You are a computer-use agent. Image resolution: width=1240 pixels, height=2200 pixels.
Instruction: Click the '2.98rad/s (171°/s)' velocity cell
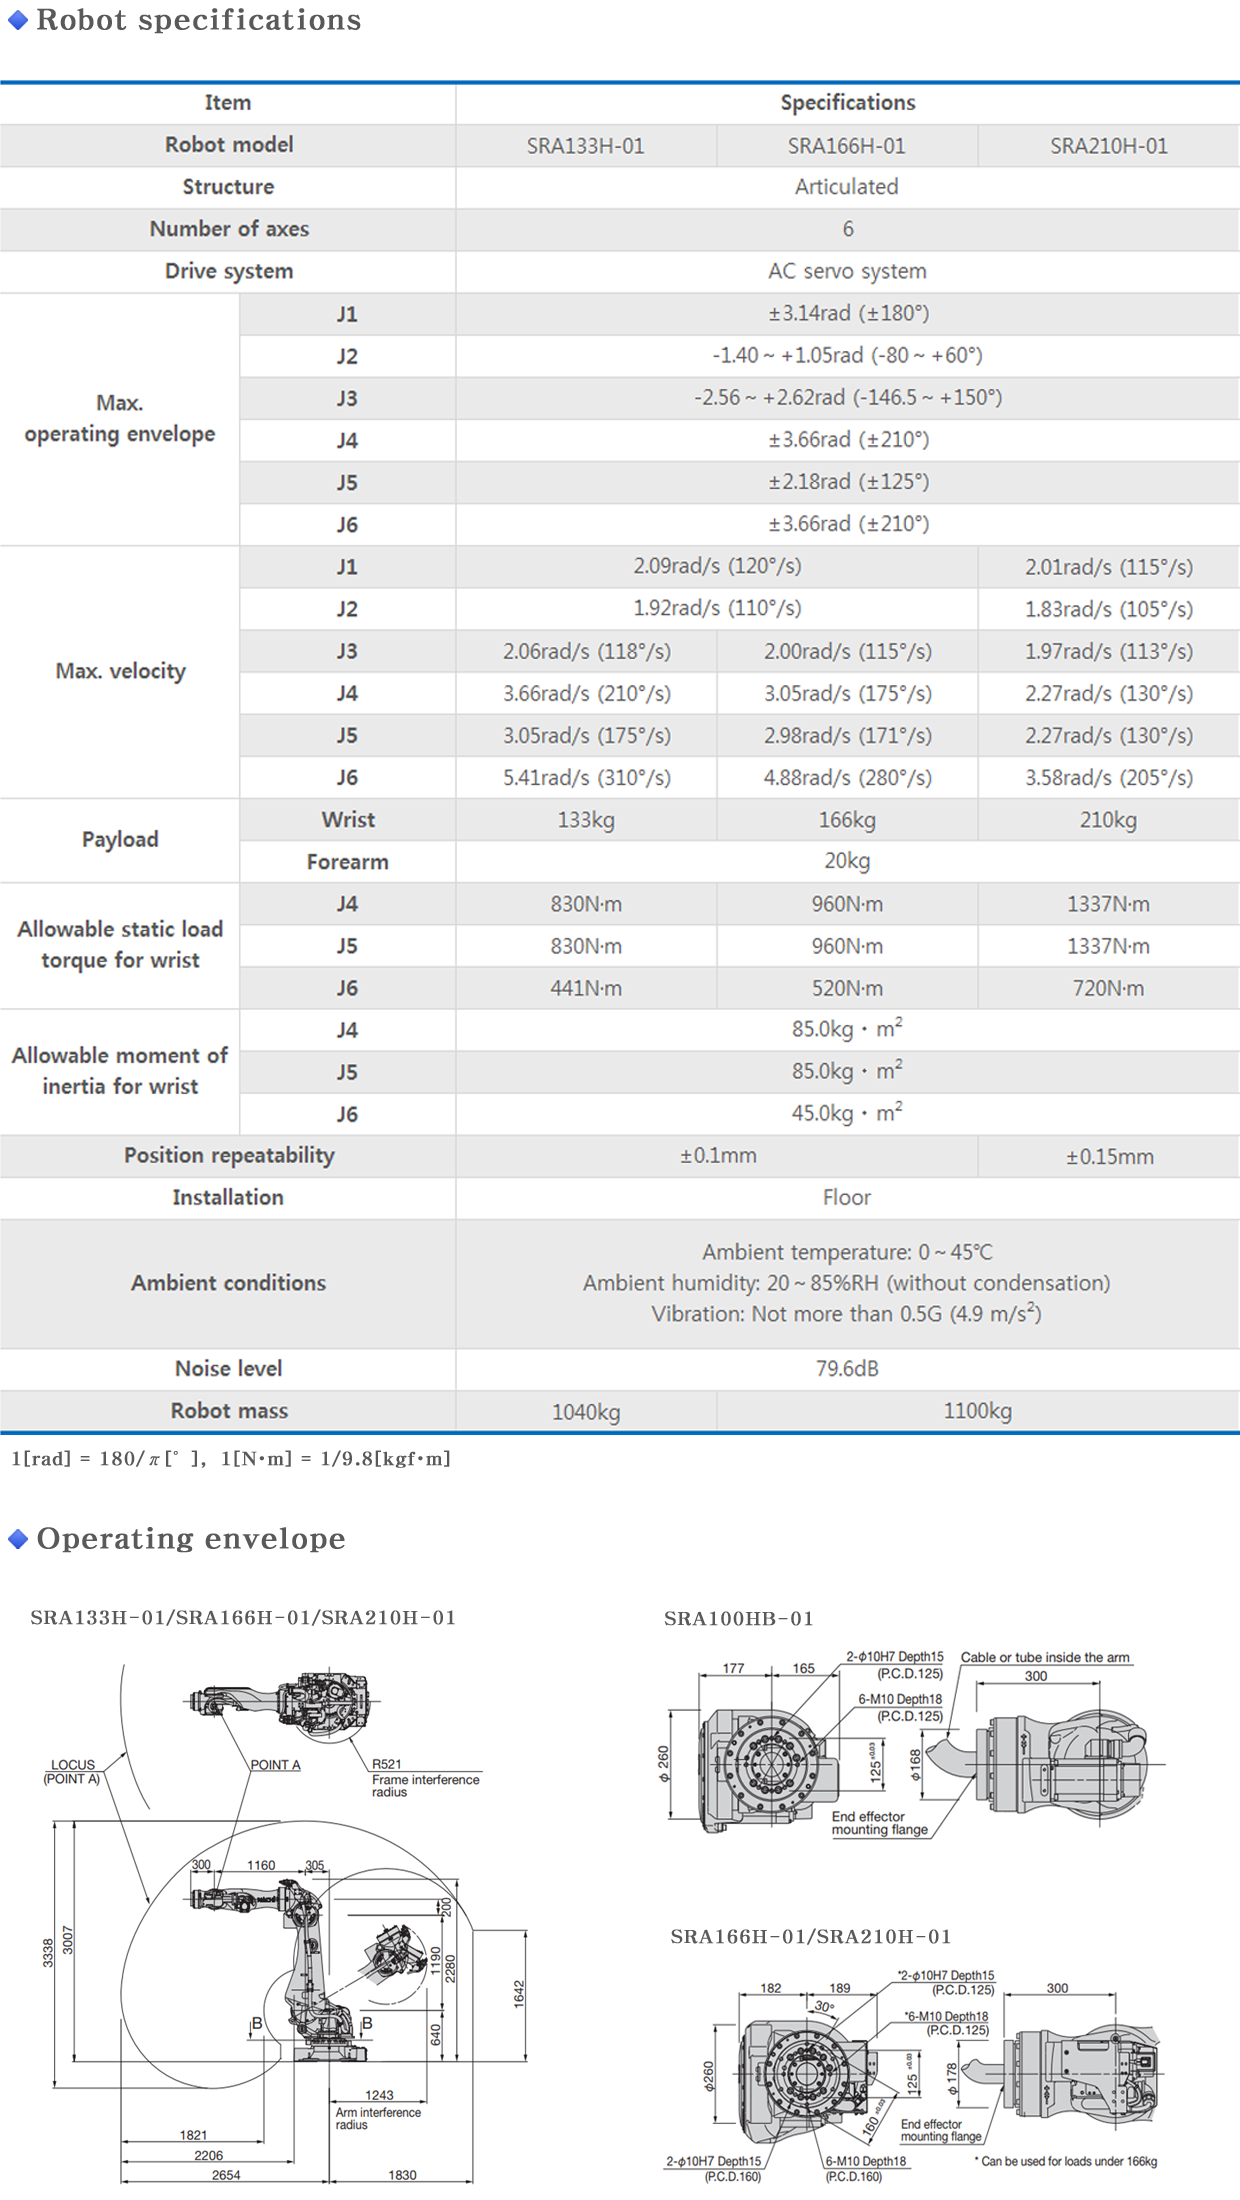847,735
